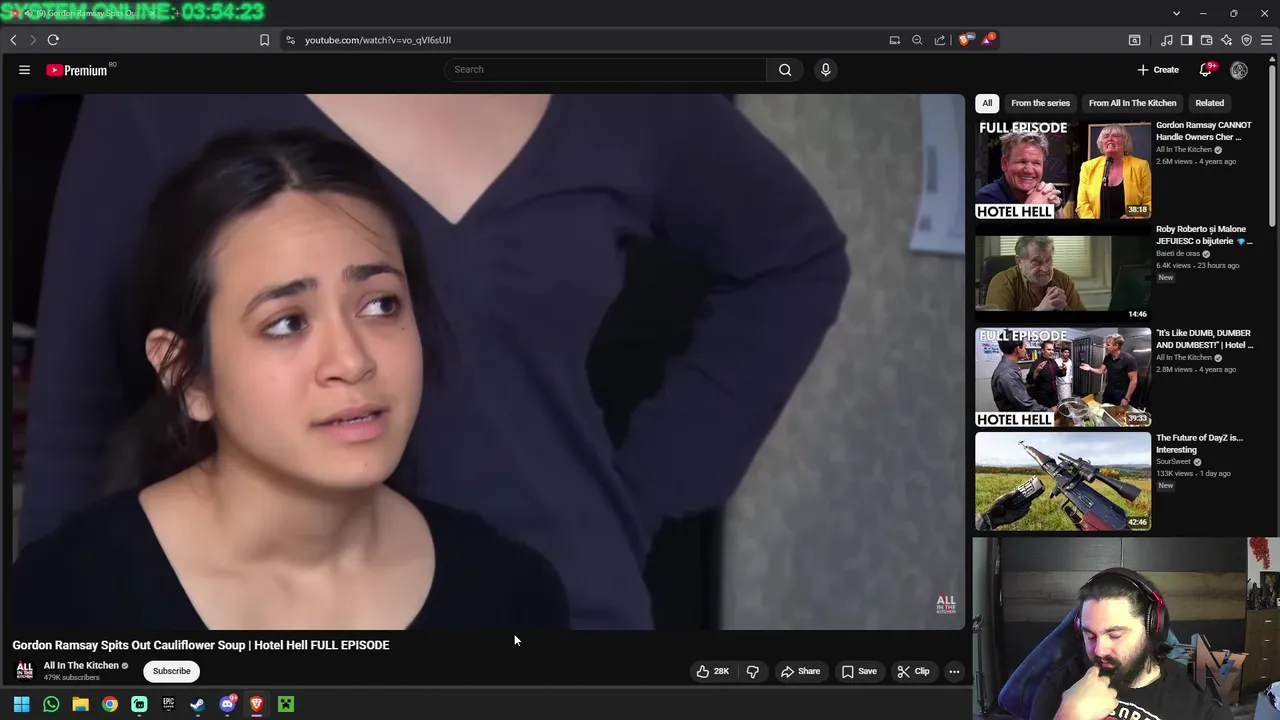Open Brave playlist music note icon
This screenshot has height=720, width=1280.
[x=1166, y=40]
